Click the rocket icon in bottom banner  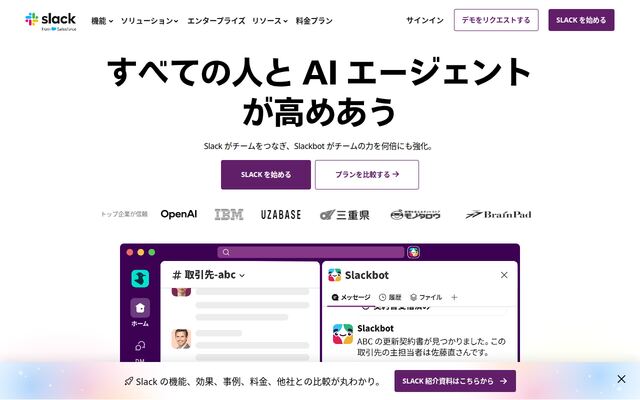point(129,382)
